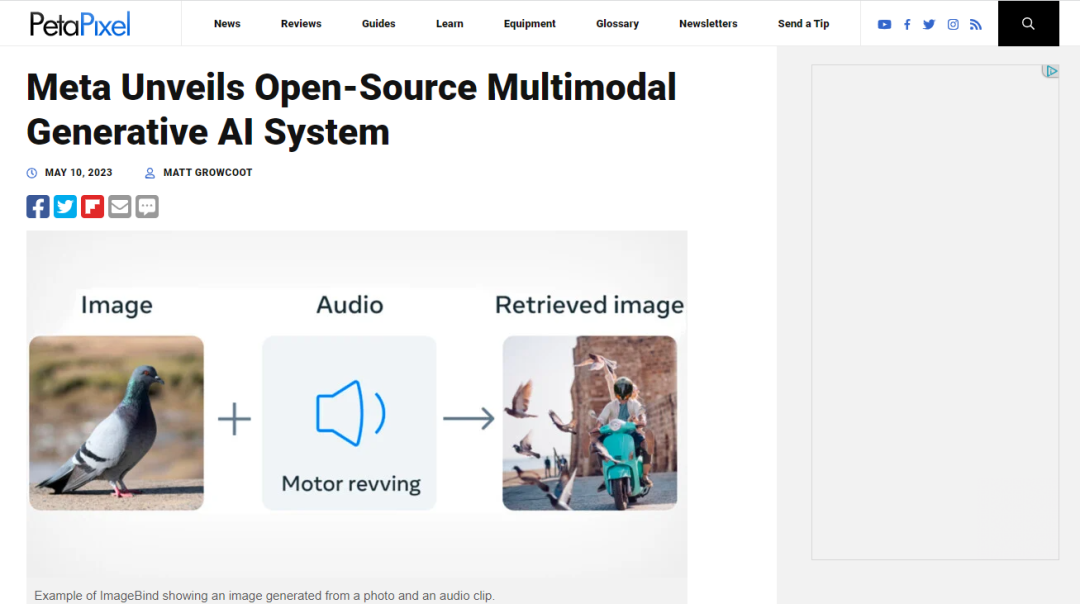
Task: Share article via Twitter share icon
Action: click(65, 207)
